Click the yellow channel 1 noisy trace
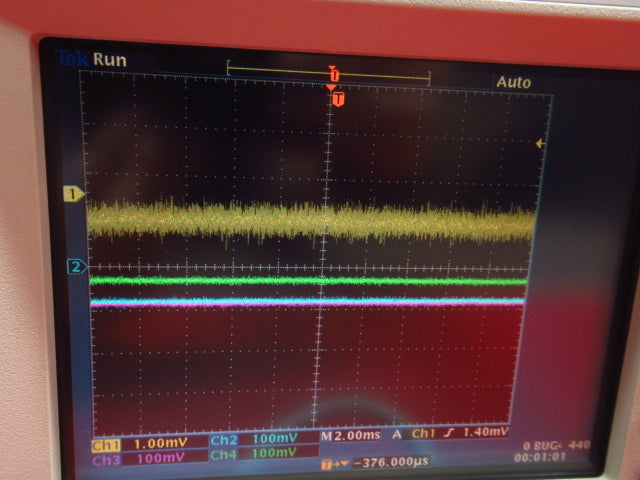 [310, 222]
